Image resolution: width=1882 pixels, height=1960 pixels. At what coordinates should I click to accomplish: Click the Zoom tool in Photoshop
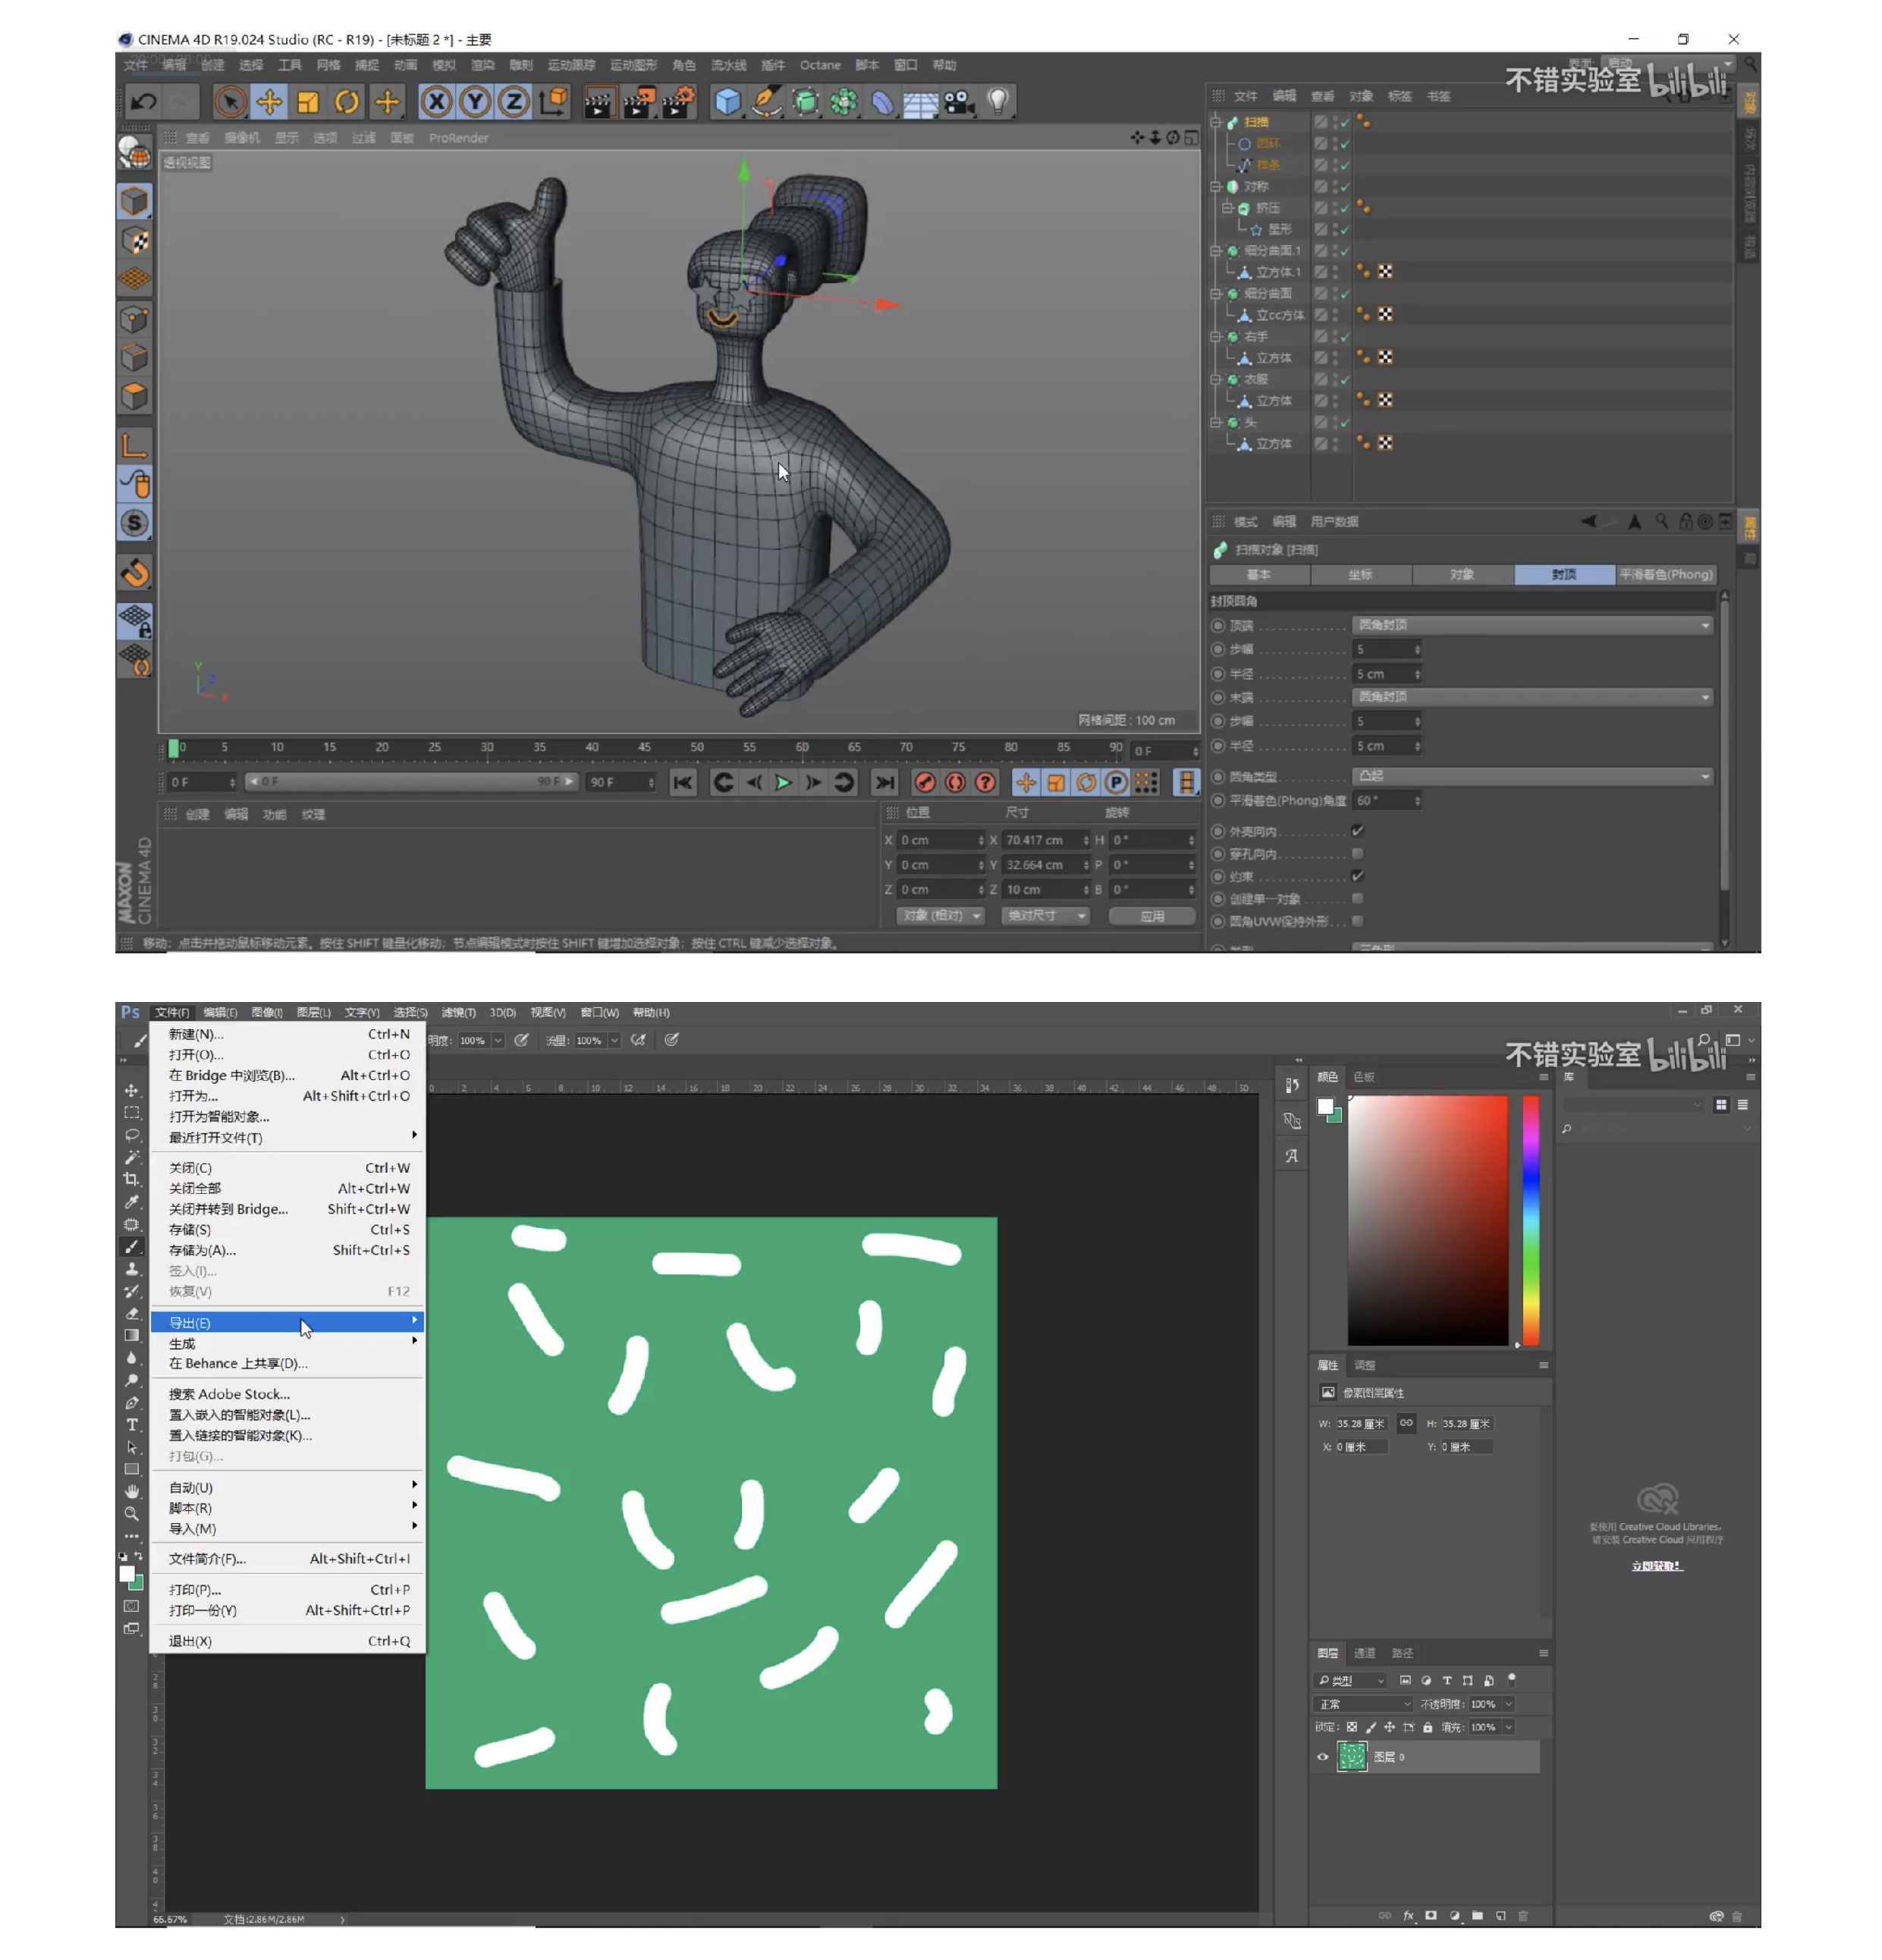(132, 1514)
